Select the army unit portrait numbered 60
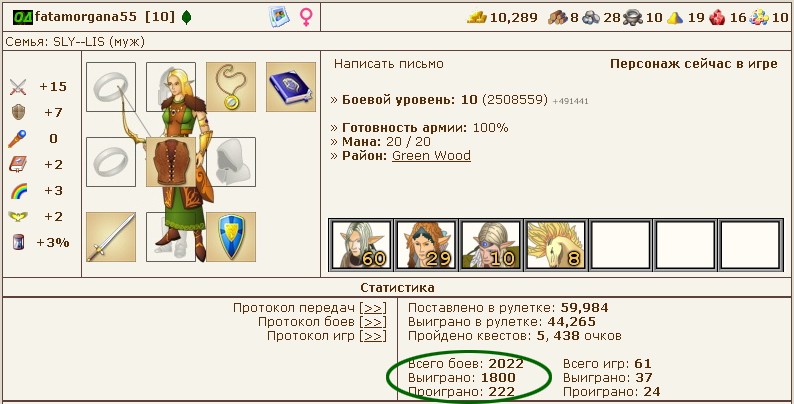This screenshot has height=404, width=794. (361, 245)
